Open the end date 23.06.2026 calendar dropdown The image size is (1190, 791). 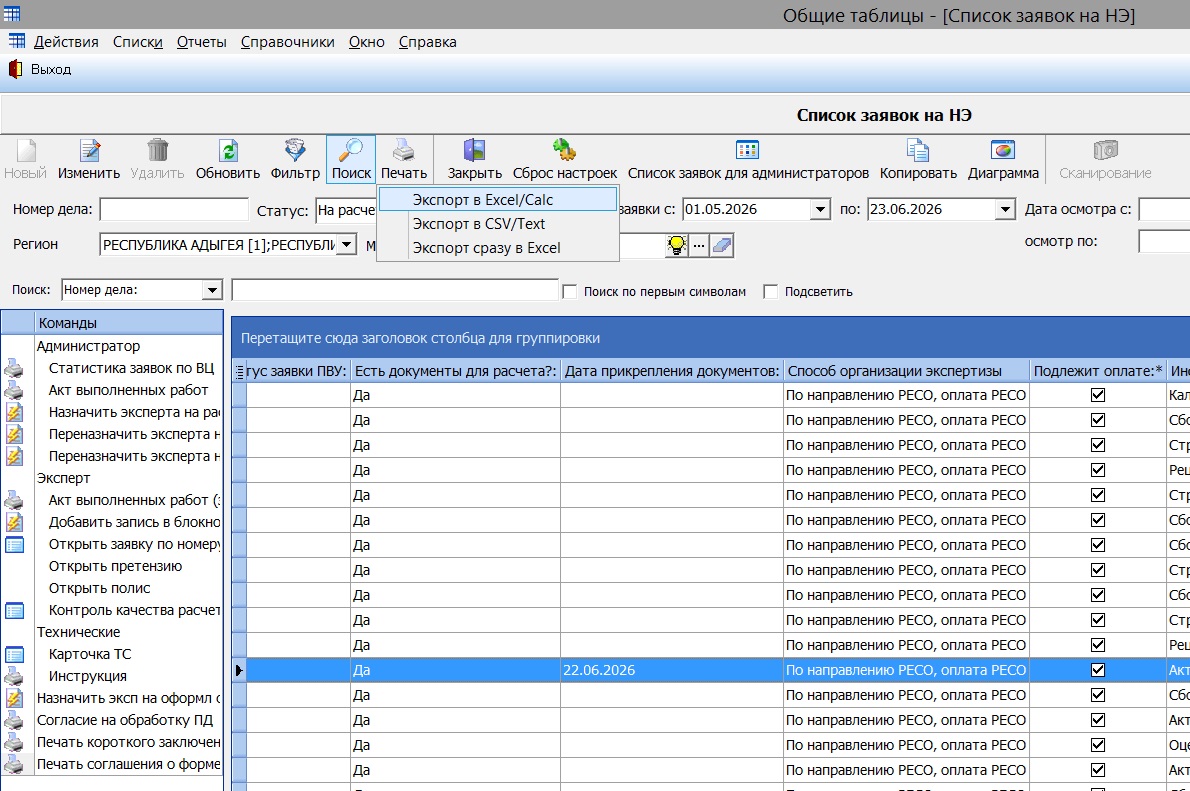point(1005,209)
